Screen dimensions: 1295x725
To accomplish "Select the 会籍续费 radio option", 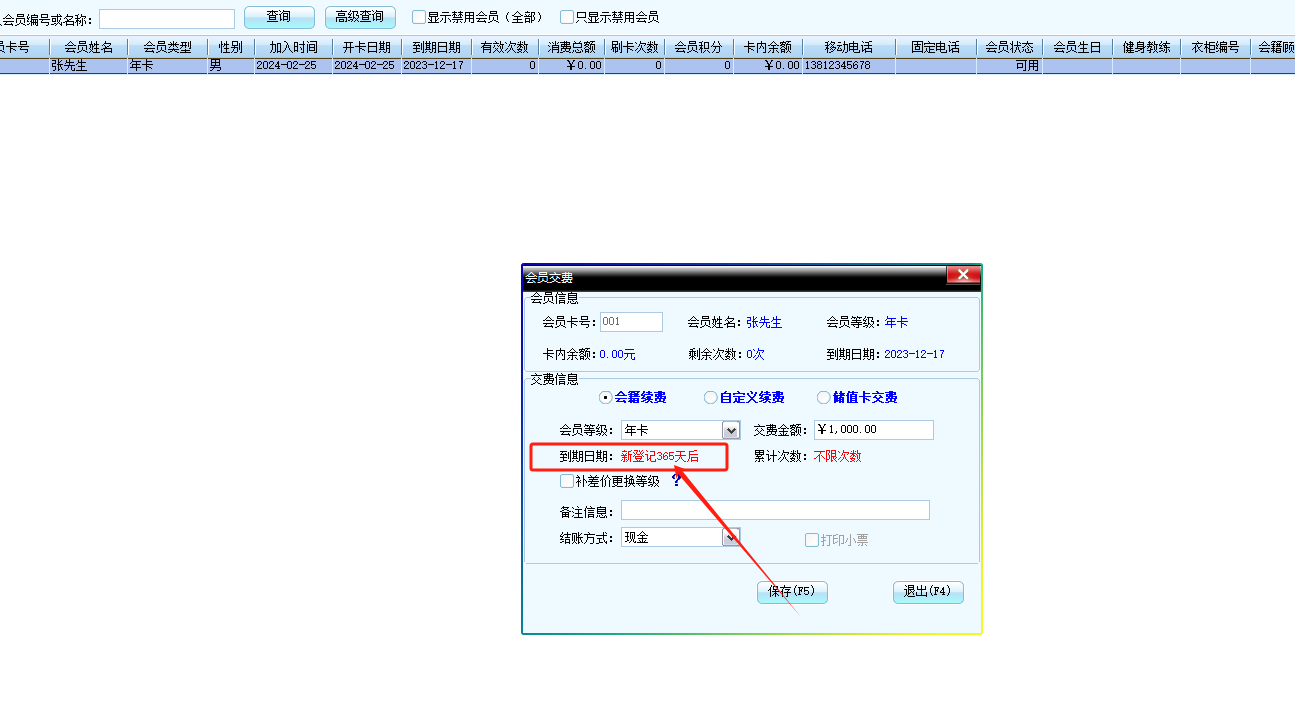I will click(606, 397).
